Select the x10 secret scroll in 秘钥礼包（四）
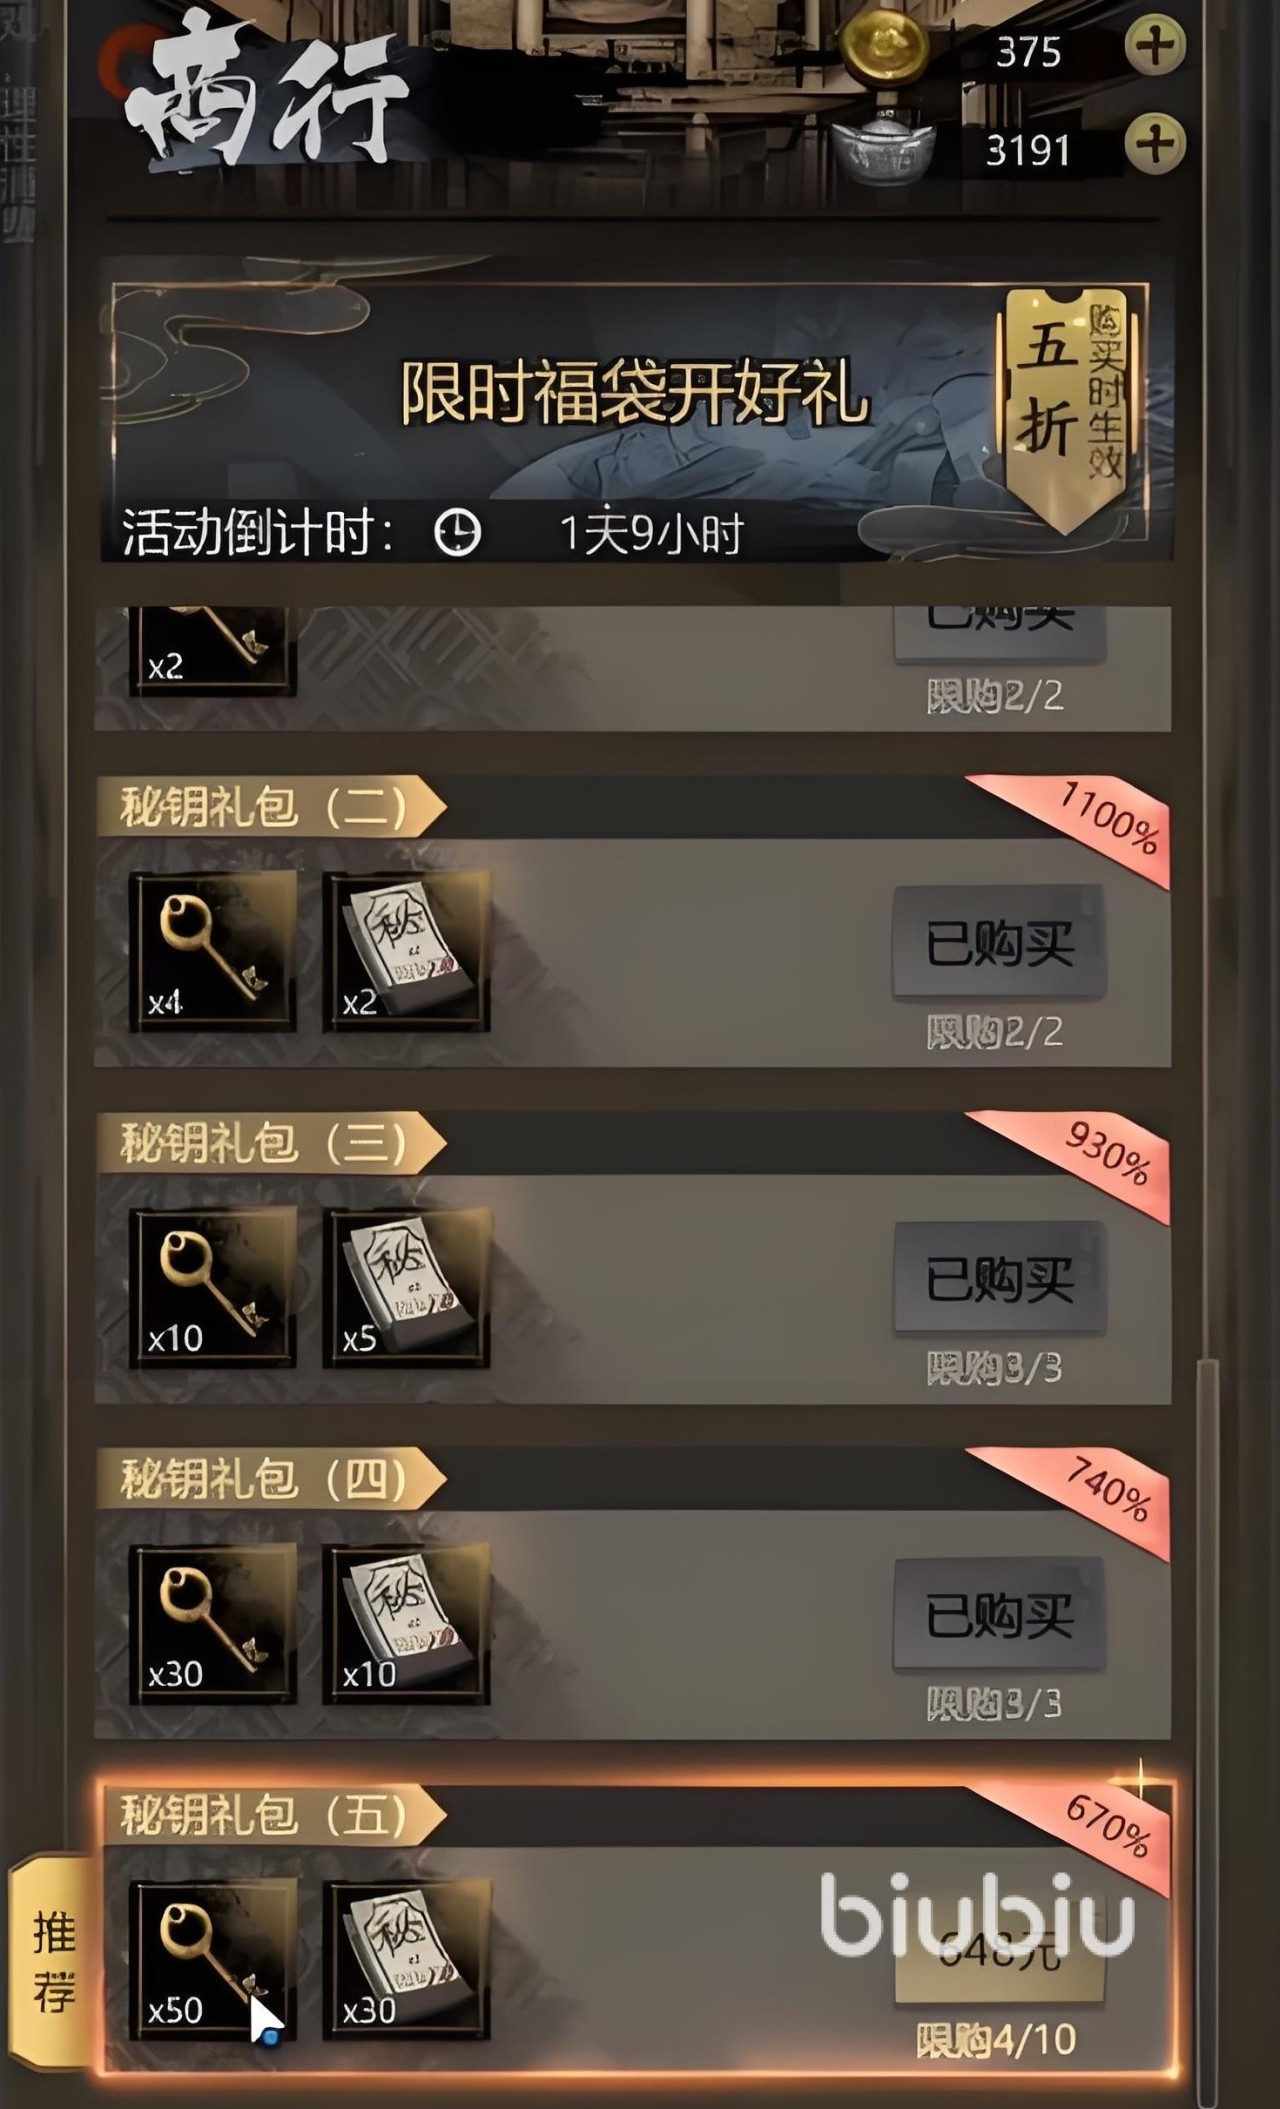 click(406, 1624)
